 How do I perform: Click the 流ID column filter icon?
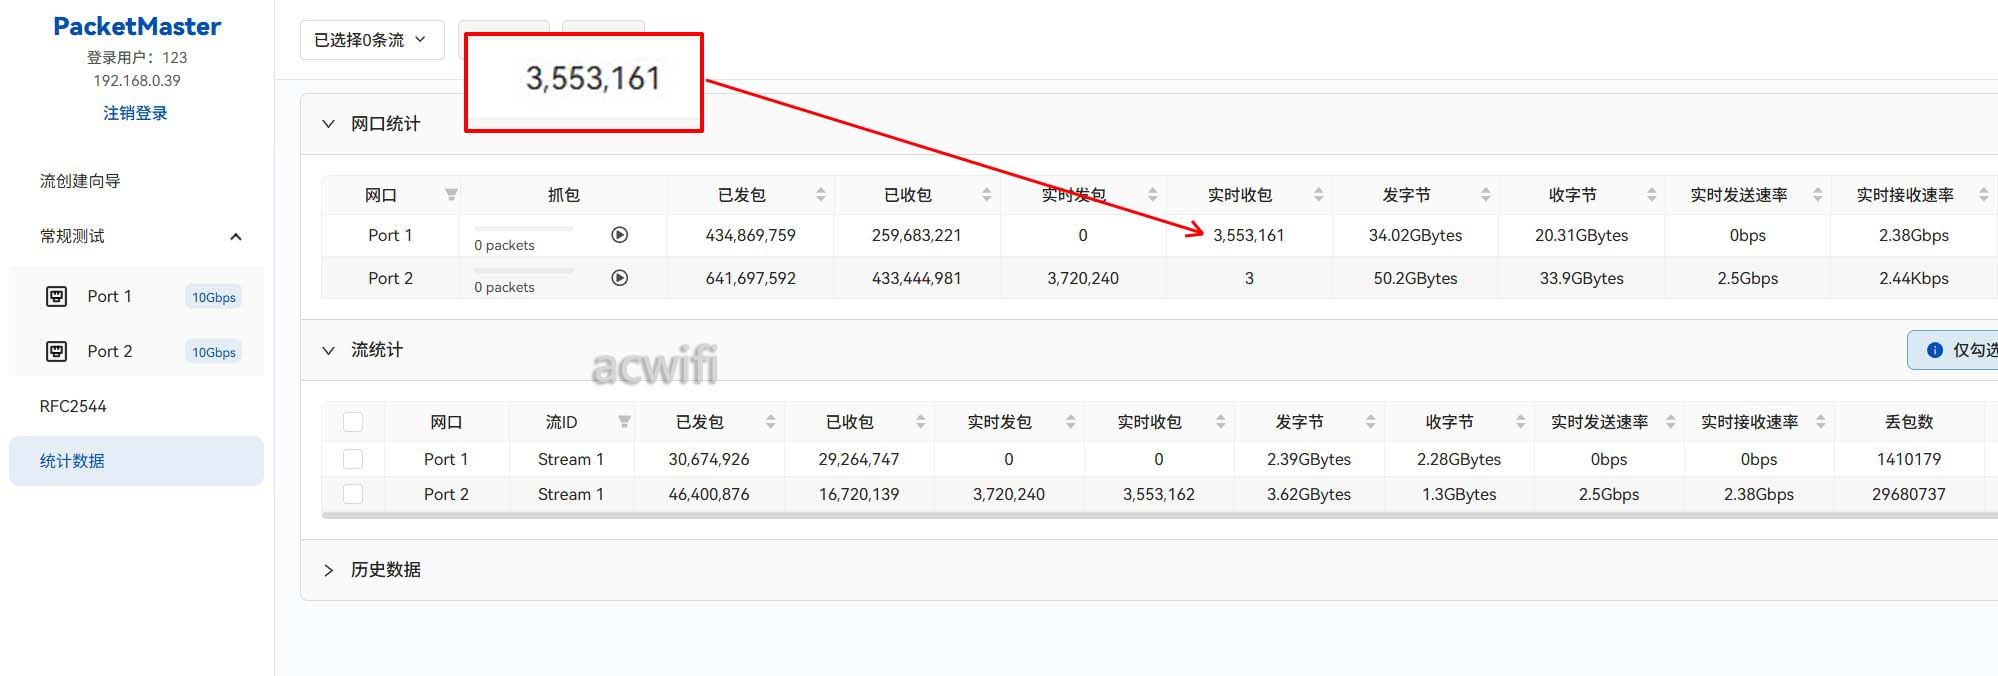(x=624, y=422)
